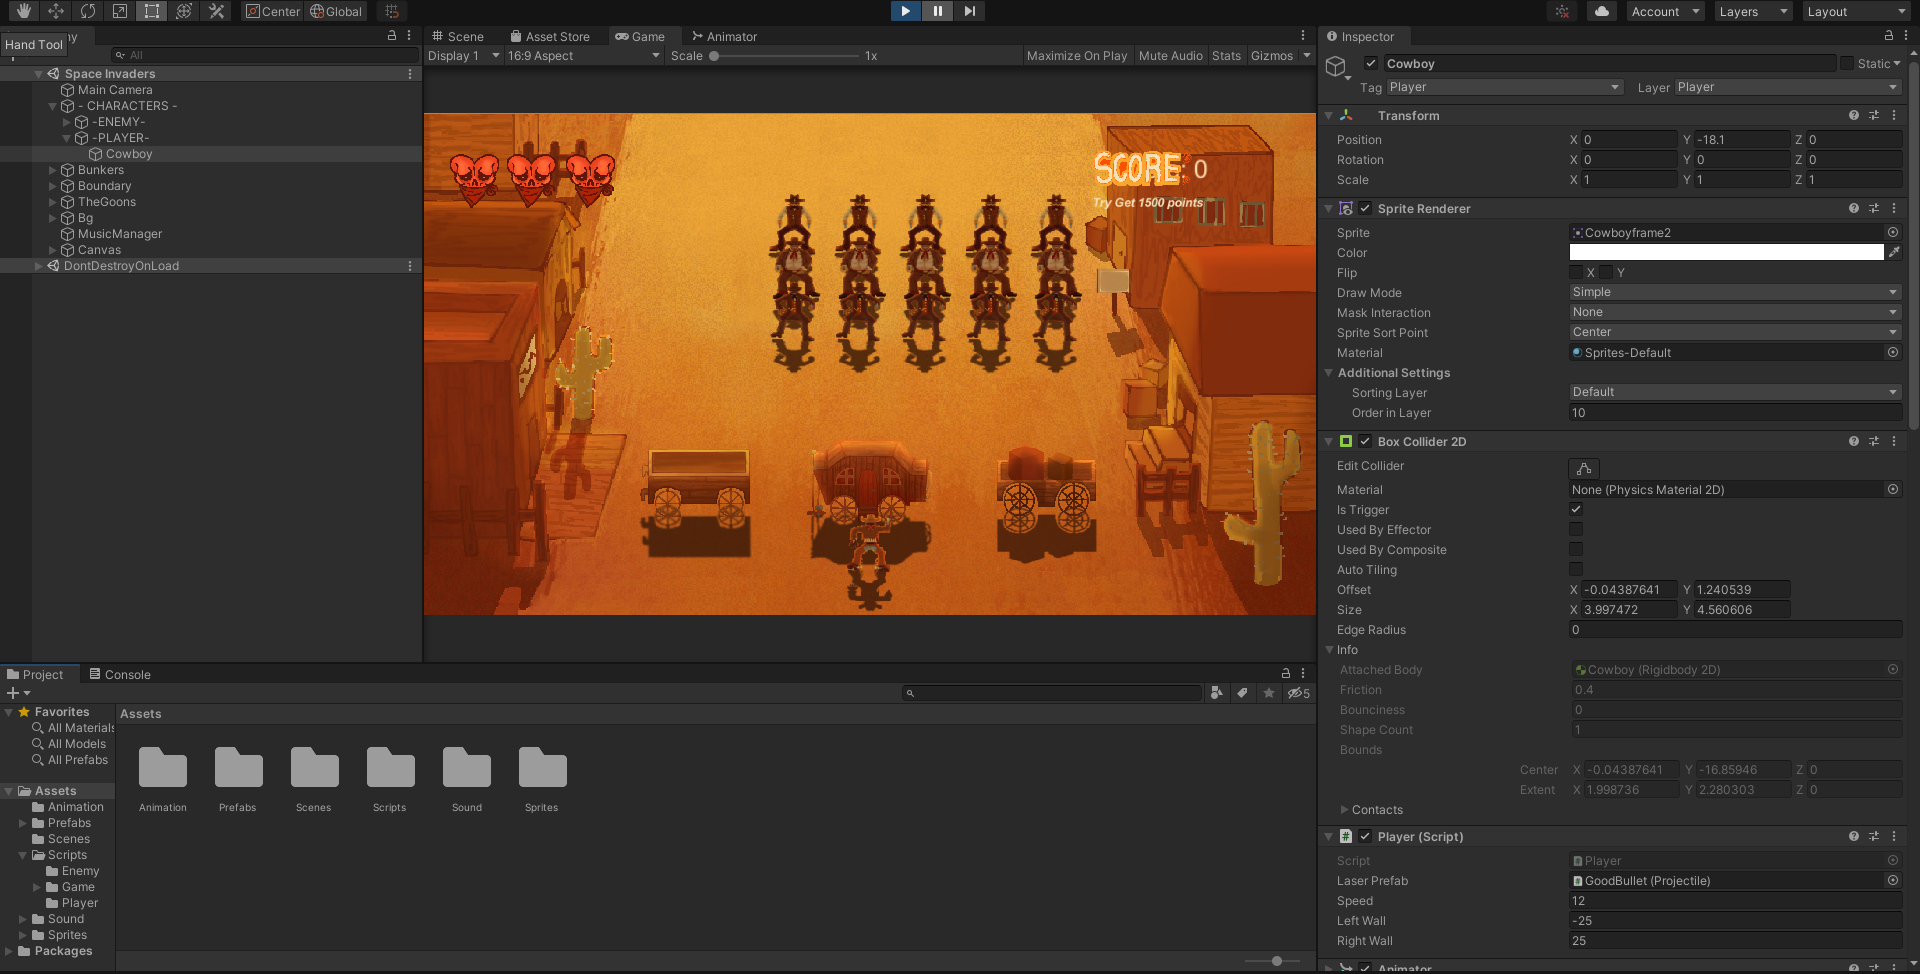Lock the Project panel
Screen dimensions: 1920x974
1286,673
